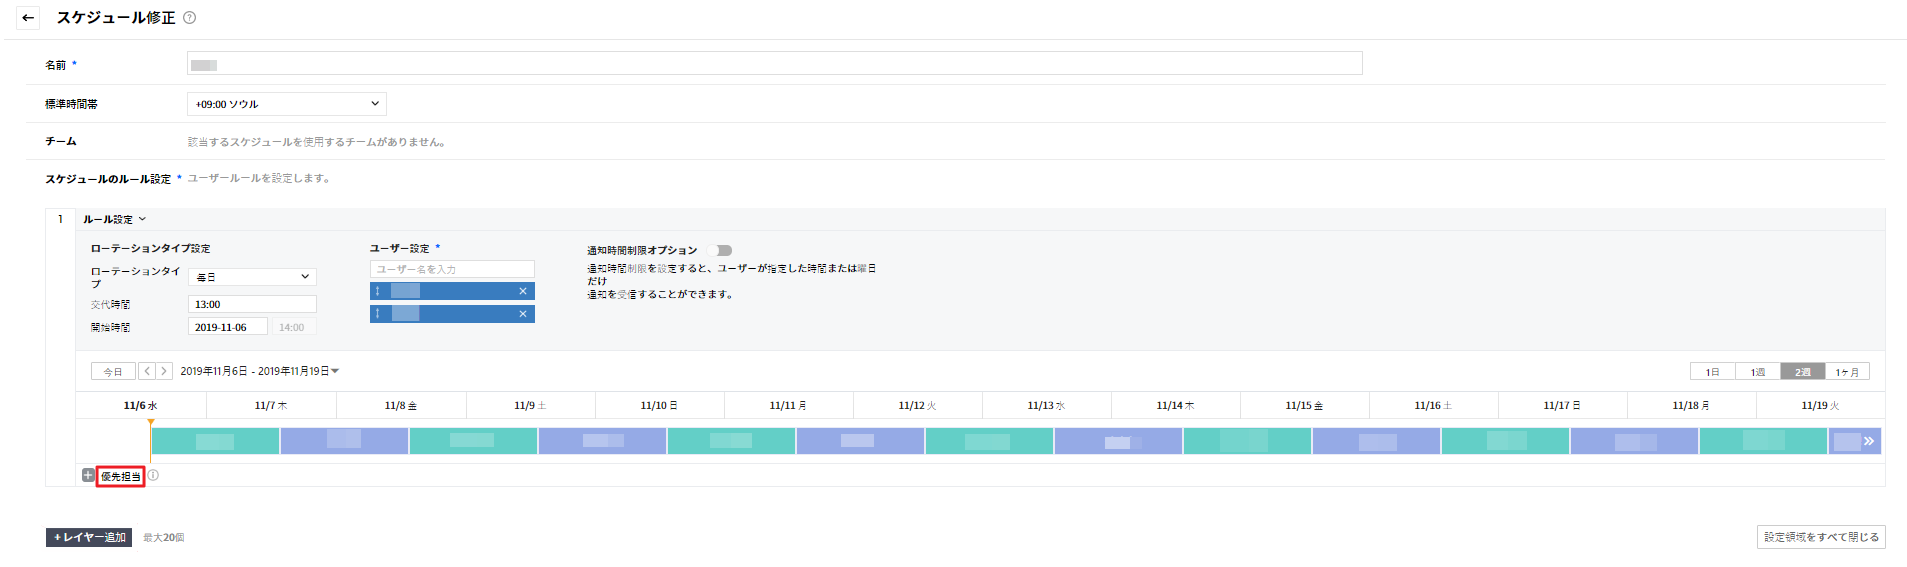This screenshot has height=567, width=1907.
Task: Go to previous date range with left arrow
Action: coord(147,371)
